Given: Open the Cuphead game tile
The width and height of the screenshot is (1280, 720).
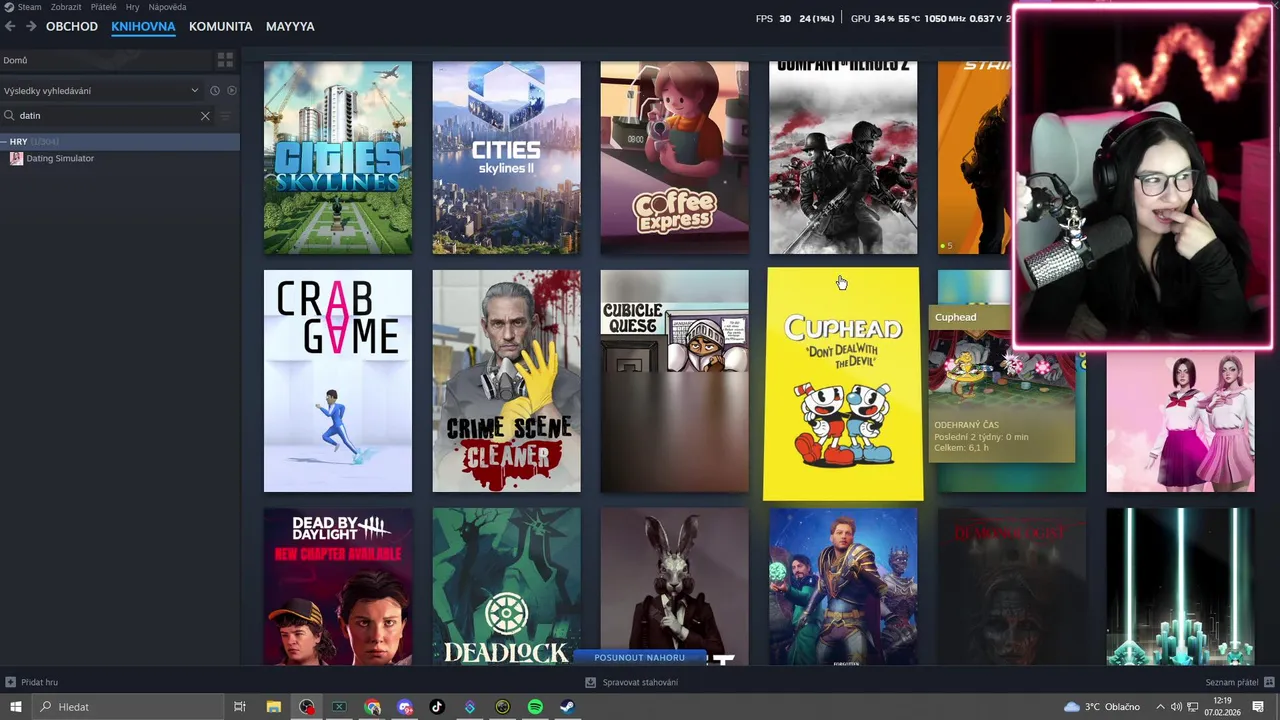Looking at the screenshot, I should [x=843, y=383].
